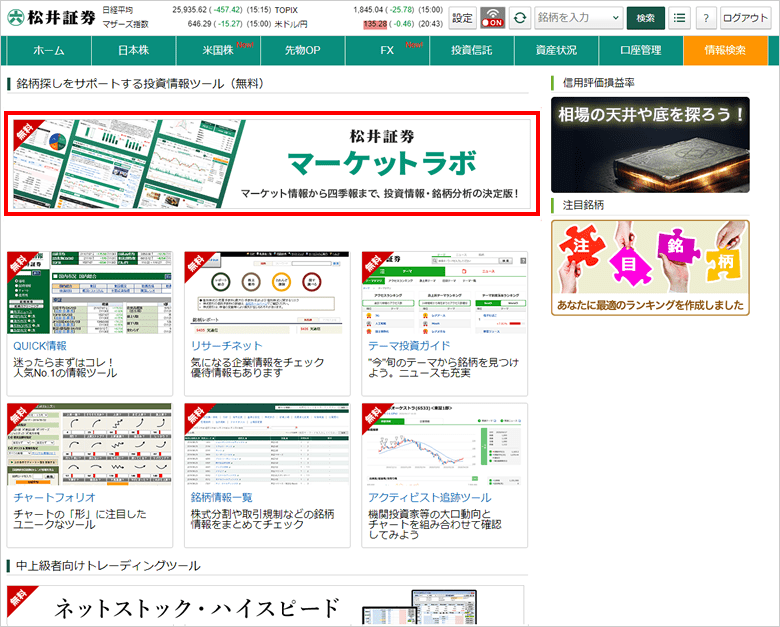Open help with the question mark button
The image size is (780, 627).
[x=706, y=18]
